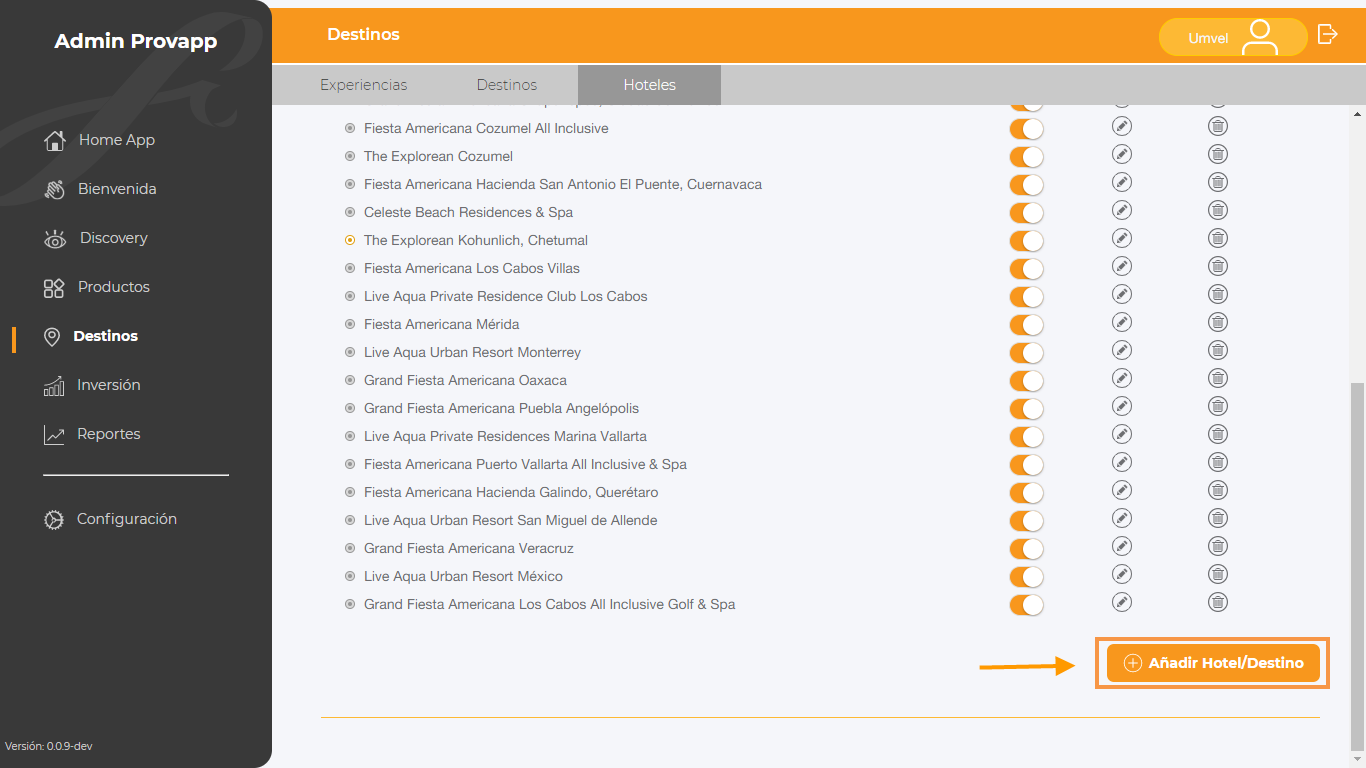Select radio bullet for Fiesta Americana Los Cabos Villas
This screenshot has height=768, width=1366.
point(350,268)
